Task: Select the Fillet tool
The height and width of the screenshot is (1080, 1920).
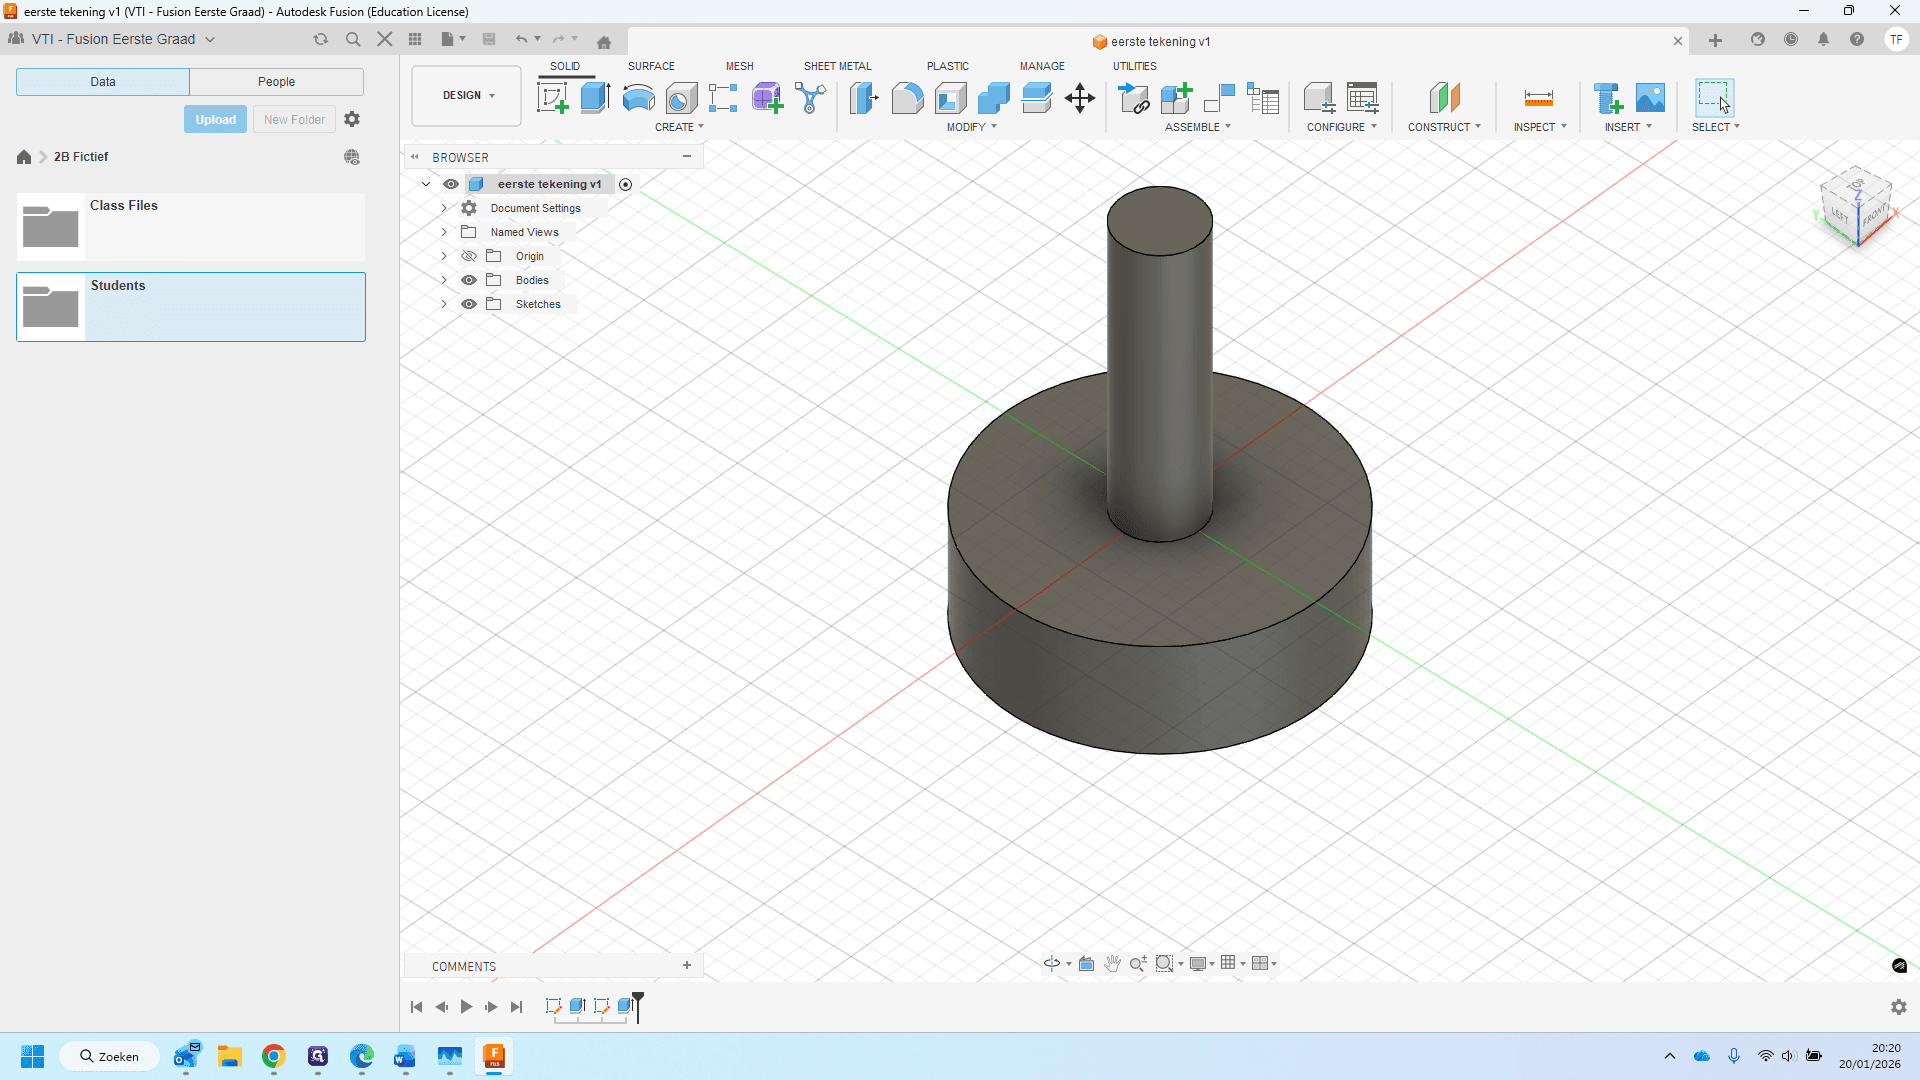Action: (907, 98)
